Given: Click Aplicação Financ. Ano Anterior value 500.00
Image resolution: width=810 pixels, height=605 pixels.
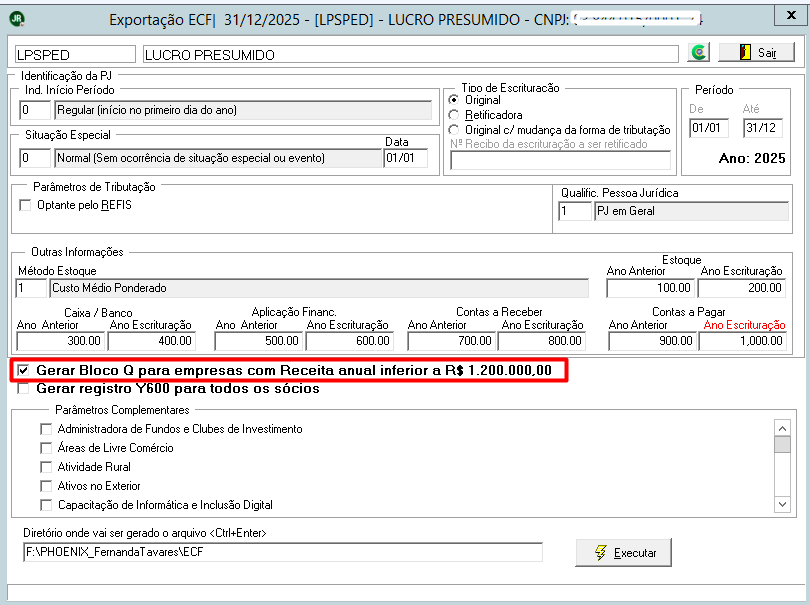Looking at the screenshot, I should tap(259, 341).
